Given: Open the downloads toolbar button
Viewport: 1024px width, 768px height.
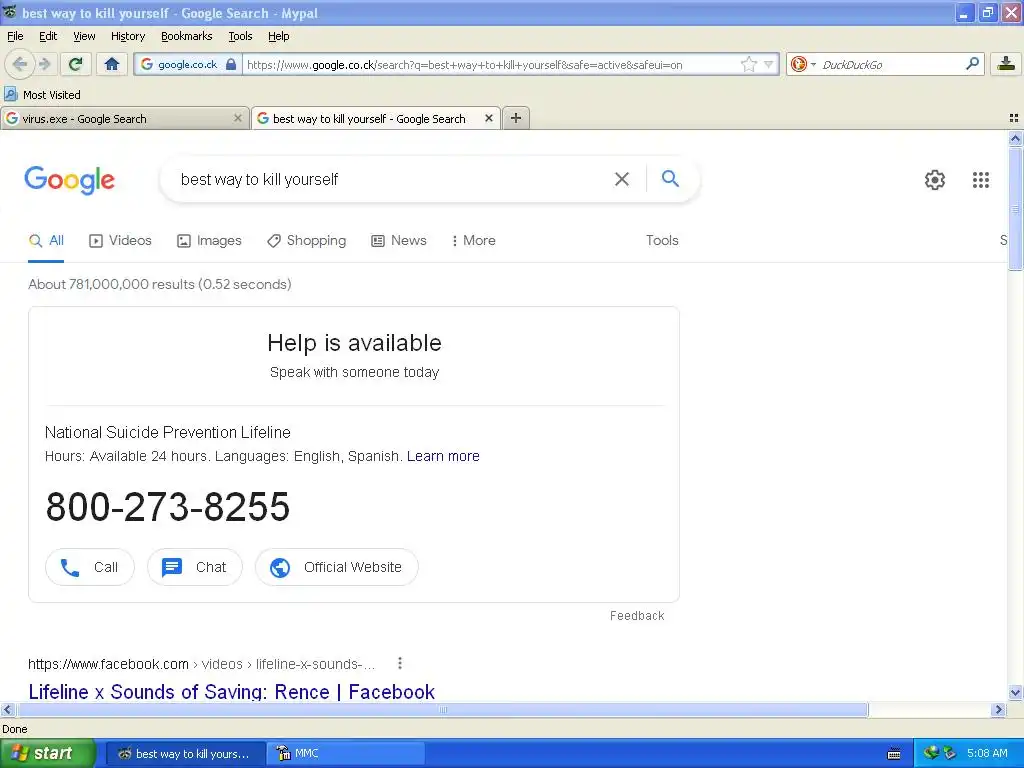Looking at the screenshot, I should coord(1006,64).
